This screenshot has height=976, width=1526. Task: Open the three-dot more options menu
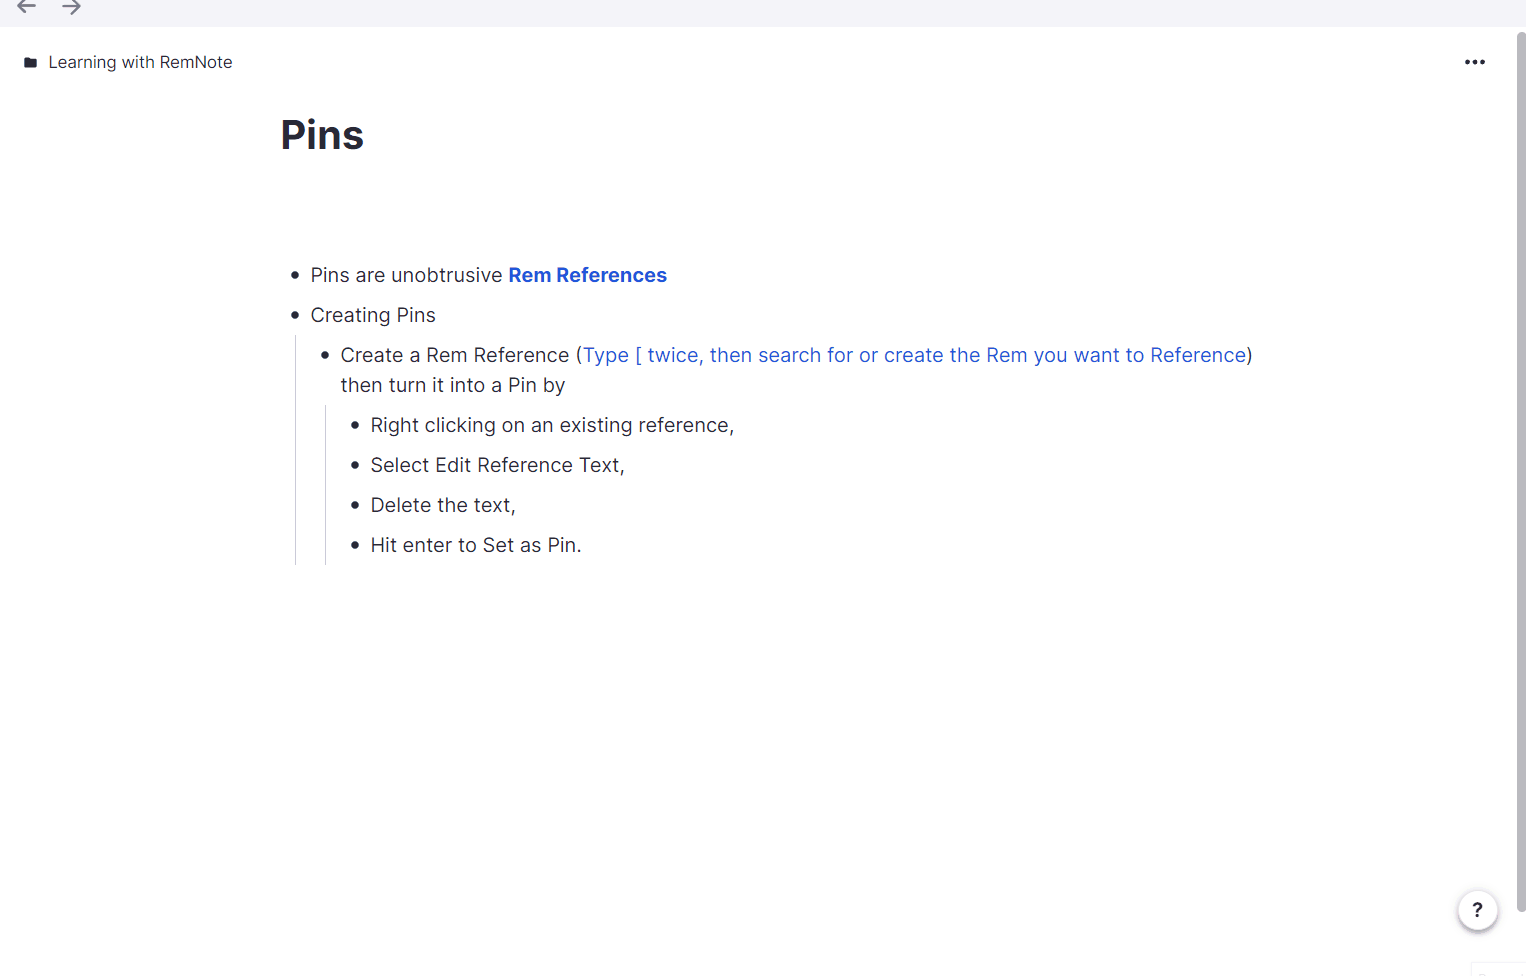click(x=1474, y=62)
